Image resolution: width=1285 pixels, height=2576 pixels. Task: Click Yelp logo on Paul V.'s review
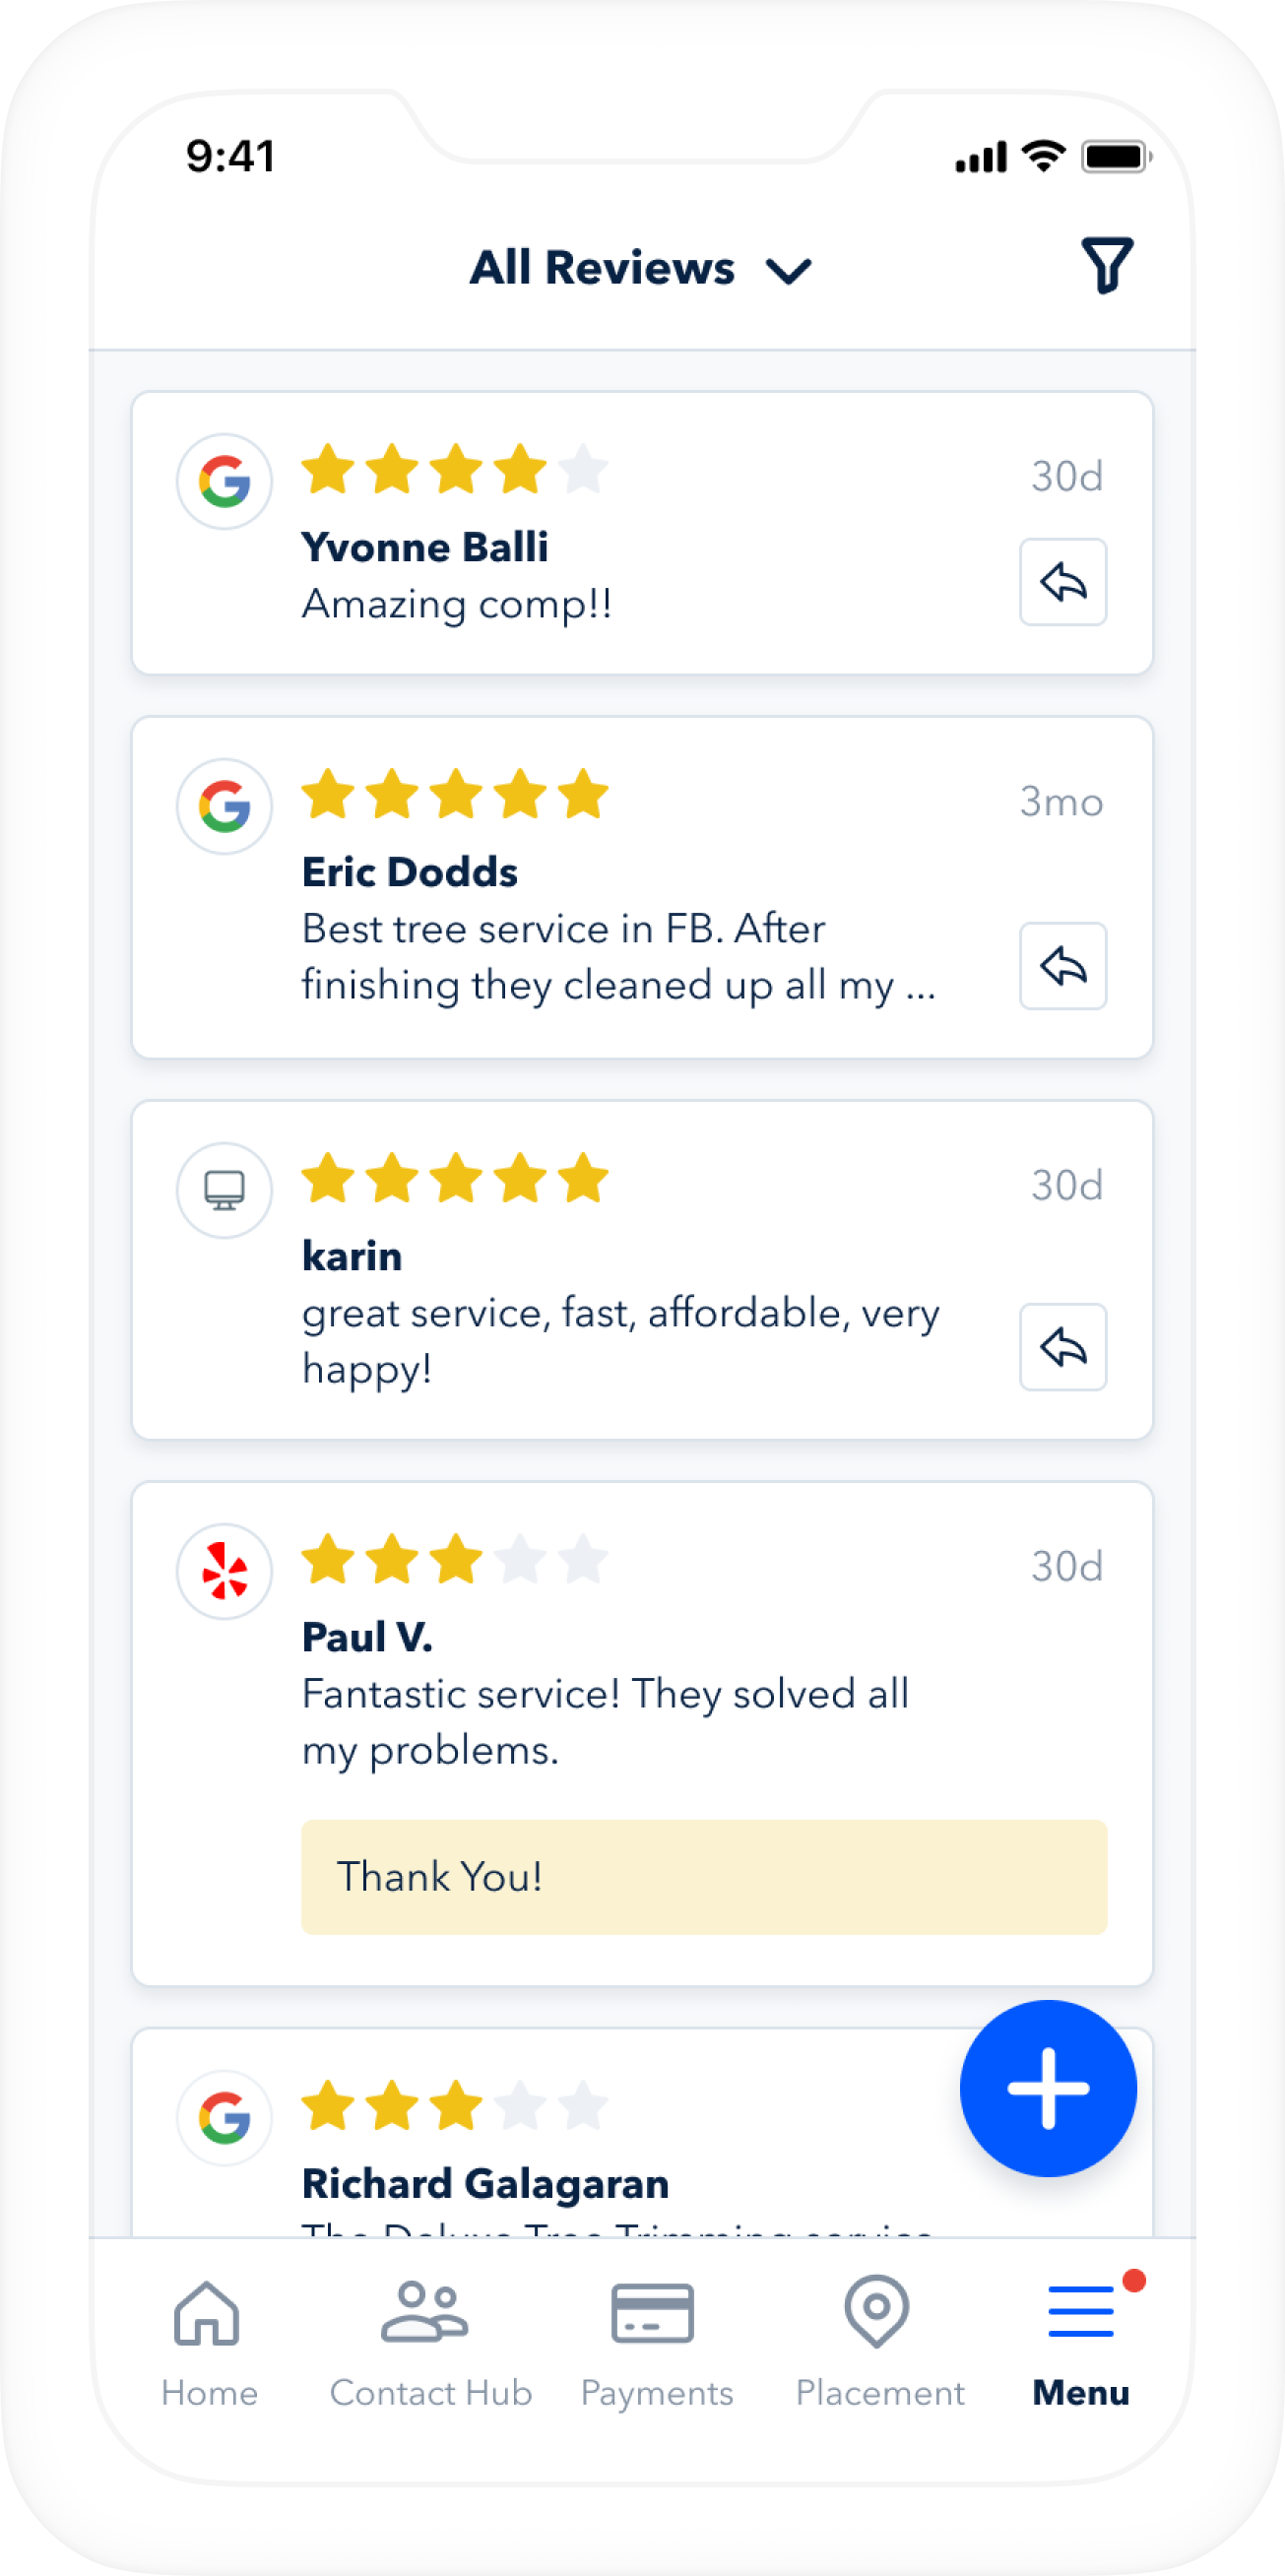point(224,1571)
